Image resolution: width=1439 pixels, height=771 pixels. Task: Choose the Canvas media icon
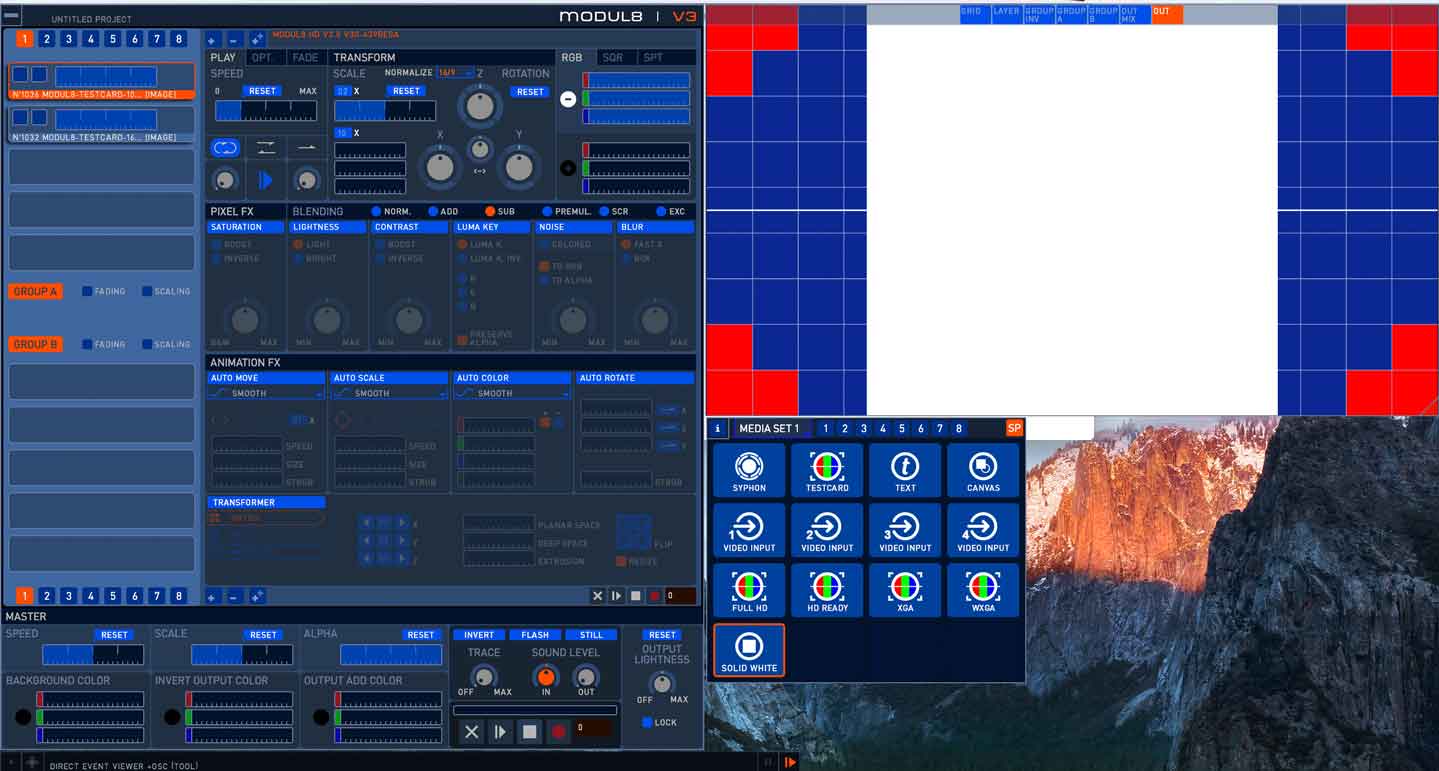pos(983,470)
